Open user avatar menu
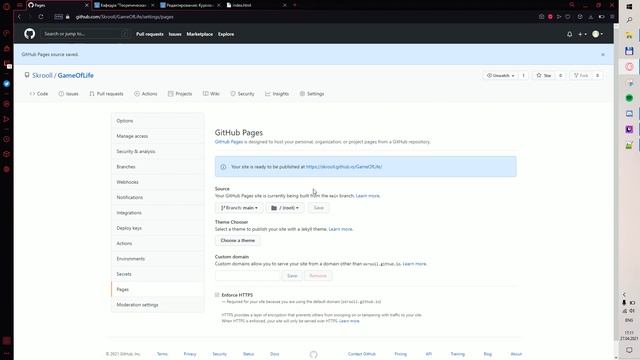 (598, 34)
